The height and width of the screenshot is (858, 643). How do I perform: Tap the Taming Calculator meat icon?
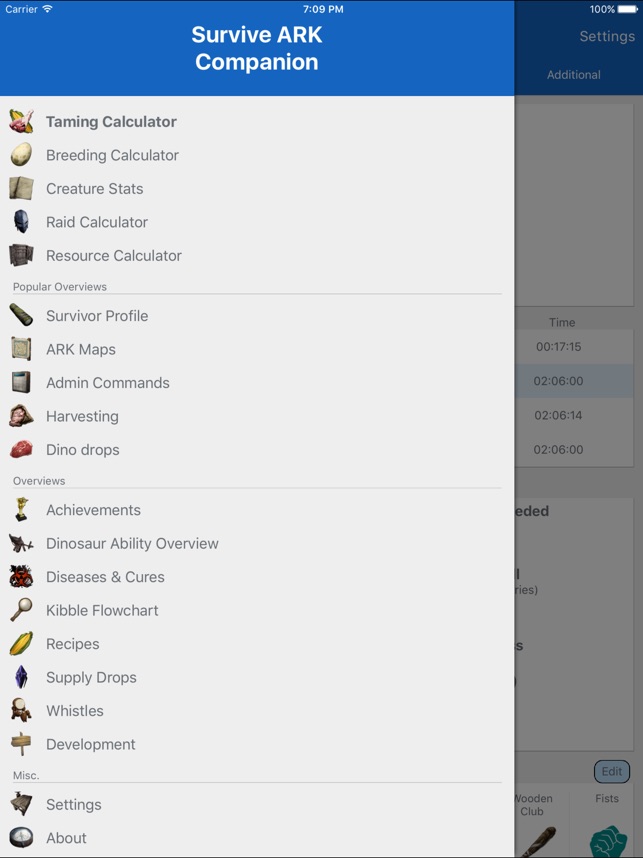click(21, 121)
